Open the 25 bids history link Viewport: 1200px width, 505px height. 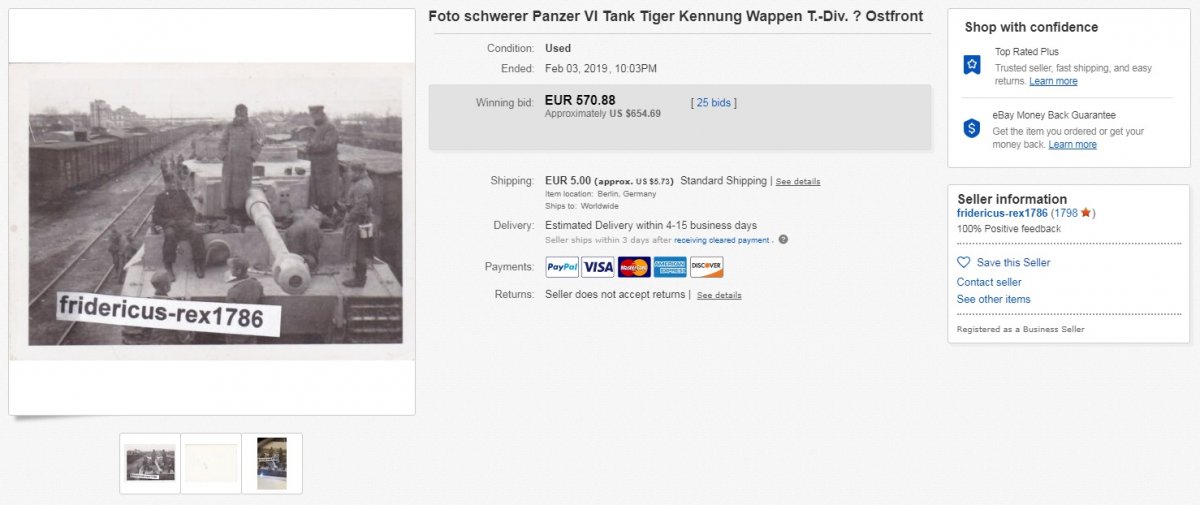click(x=716, y=102)
